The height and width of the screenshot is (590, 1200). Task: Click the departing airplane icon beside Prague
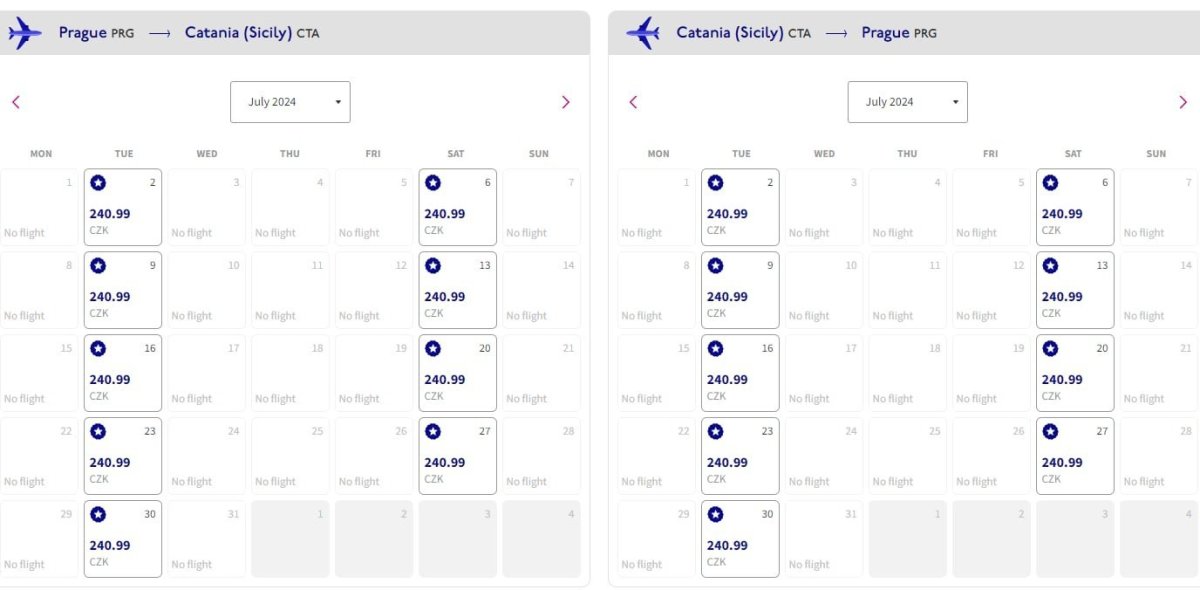tap(24, 33)
